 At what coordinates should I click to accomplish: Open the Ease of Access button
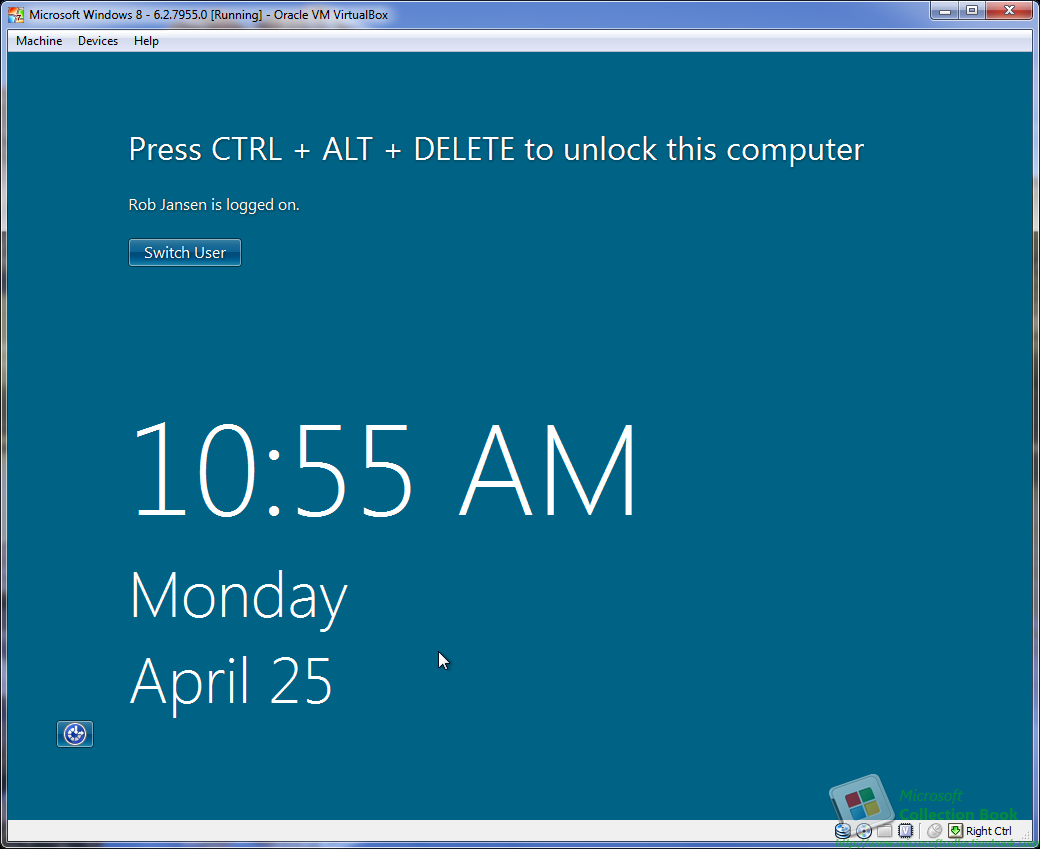click(75, 734)
